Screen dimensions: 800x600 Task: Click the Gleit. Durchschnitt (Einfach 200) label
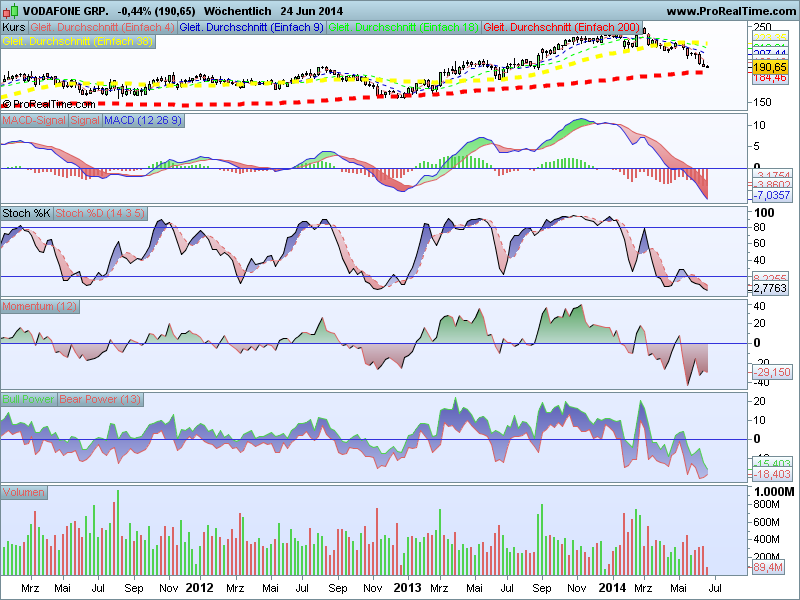pyautogui.click(x=562, y=27)
